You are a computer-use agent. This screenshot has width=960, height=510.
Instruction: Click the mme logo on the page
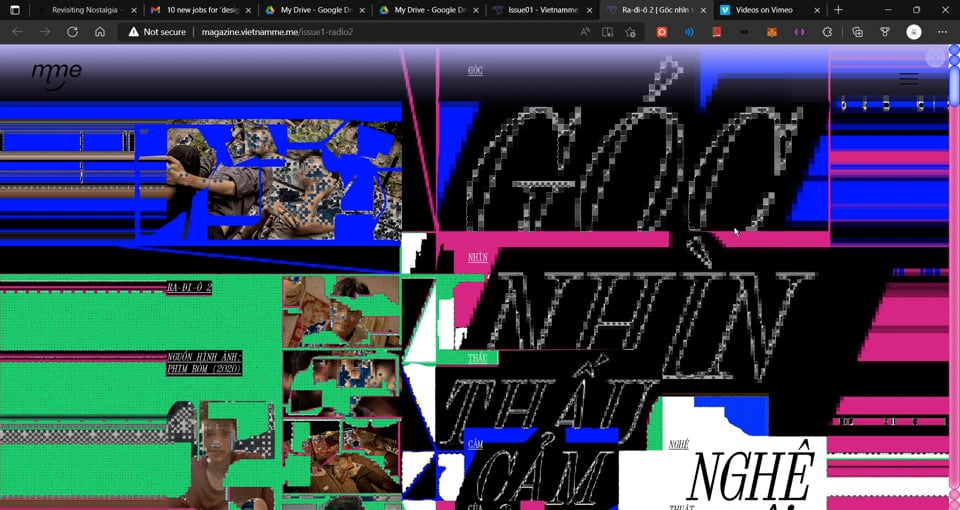point(56,75)
